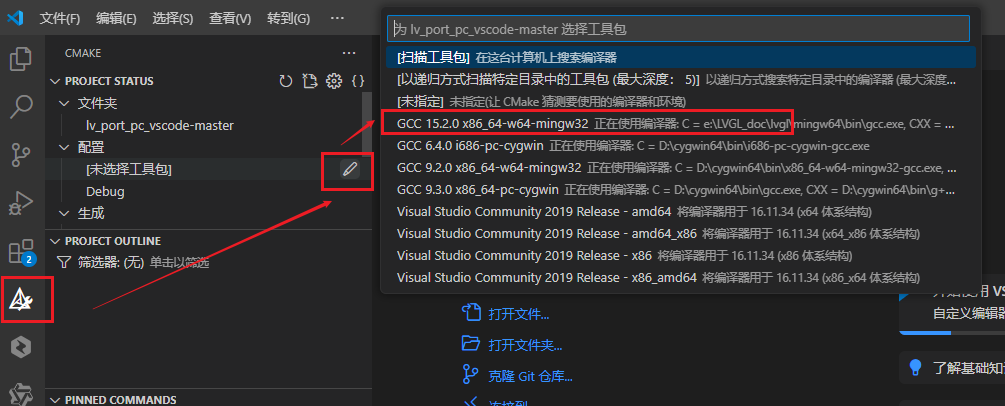Click the 克隆 Git 仓库... link

530,375
